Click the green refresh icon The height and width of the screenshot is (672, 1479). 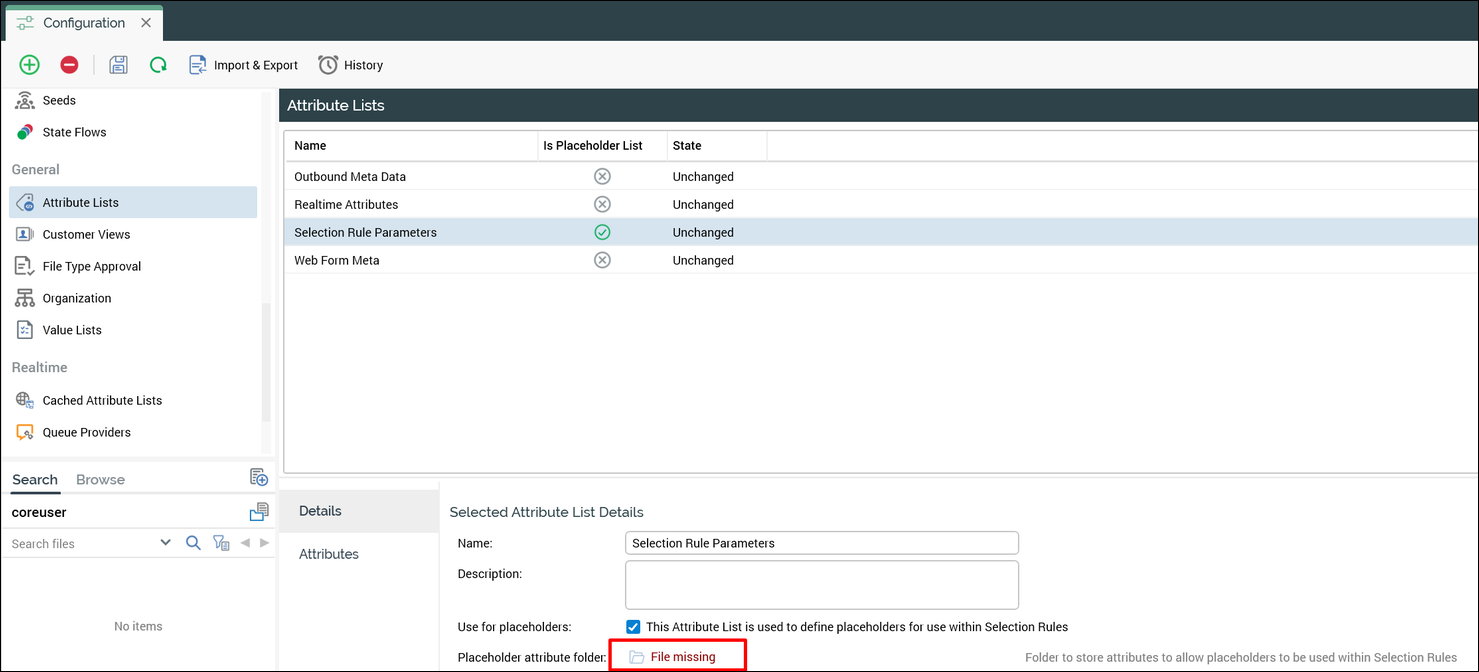[158, 65]
